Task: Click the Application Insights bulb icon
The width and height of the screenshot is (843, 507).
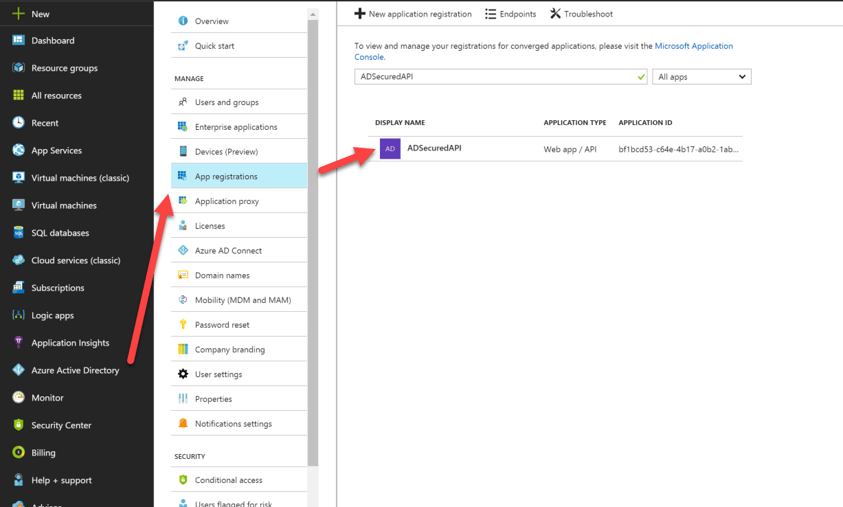Action: click(x=18, y=342)
